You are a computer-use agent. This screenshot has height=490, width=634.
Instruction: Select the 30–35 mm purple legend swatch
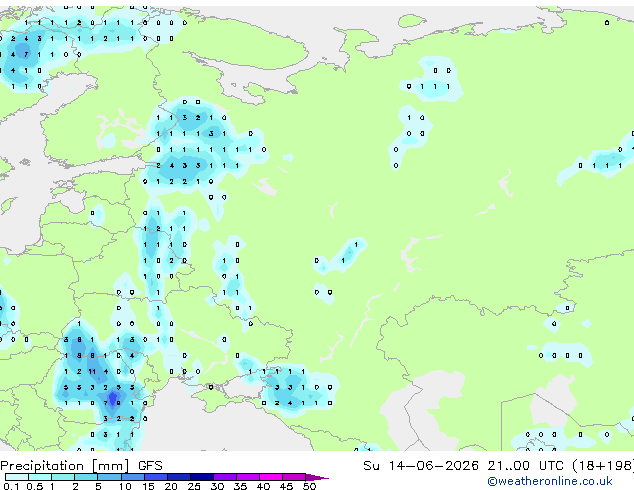coord(225,477)
